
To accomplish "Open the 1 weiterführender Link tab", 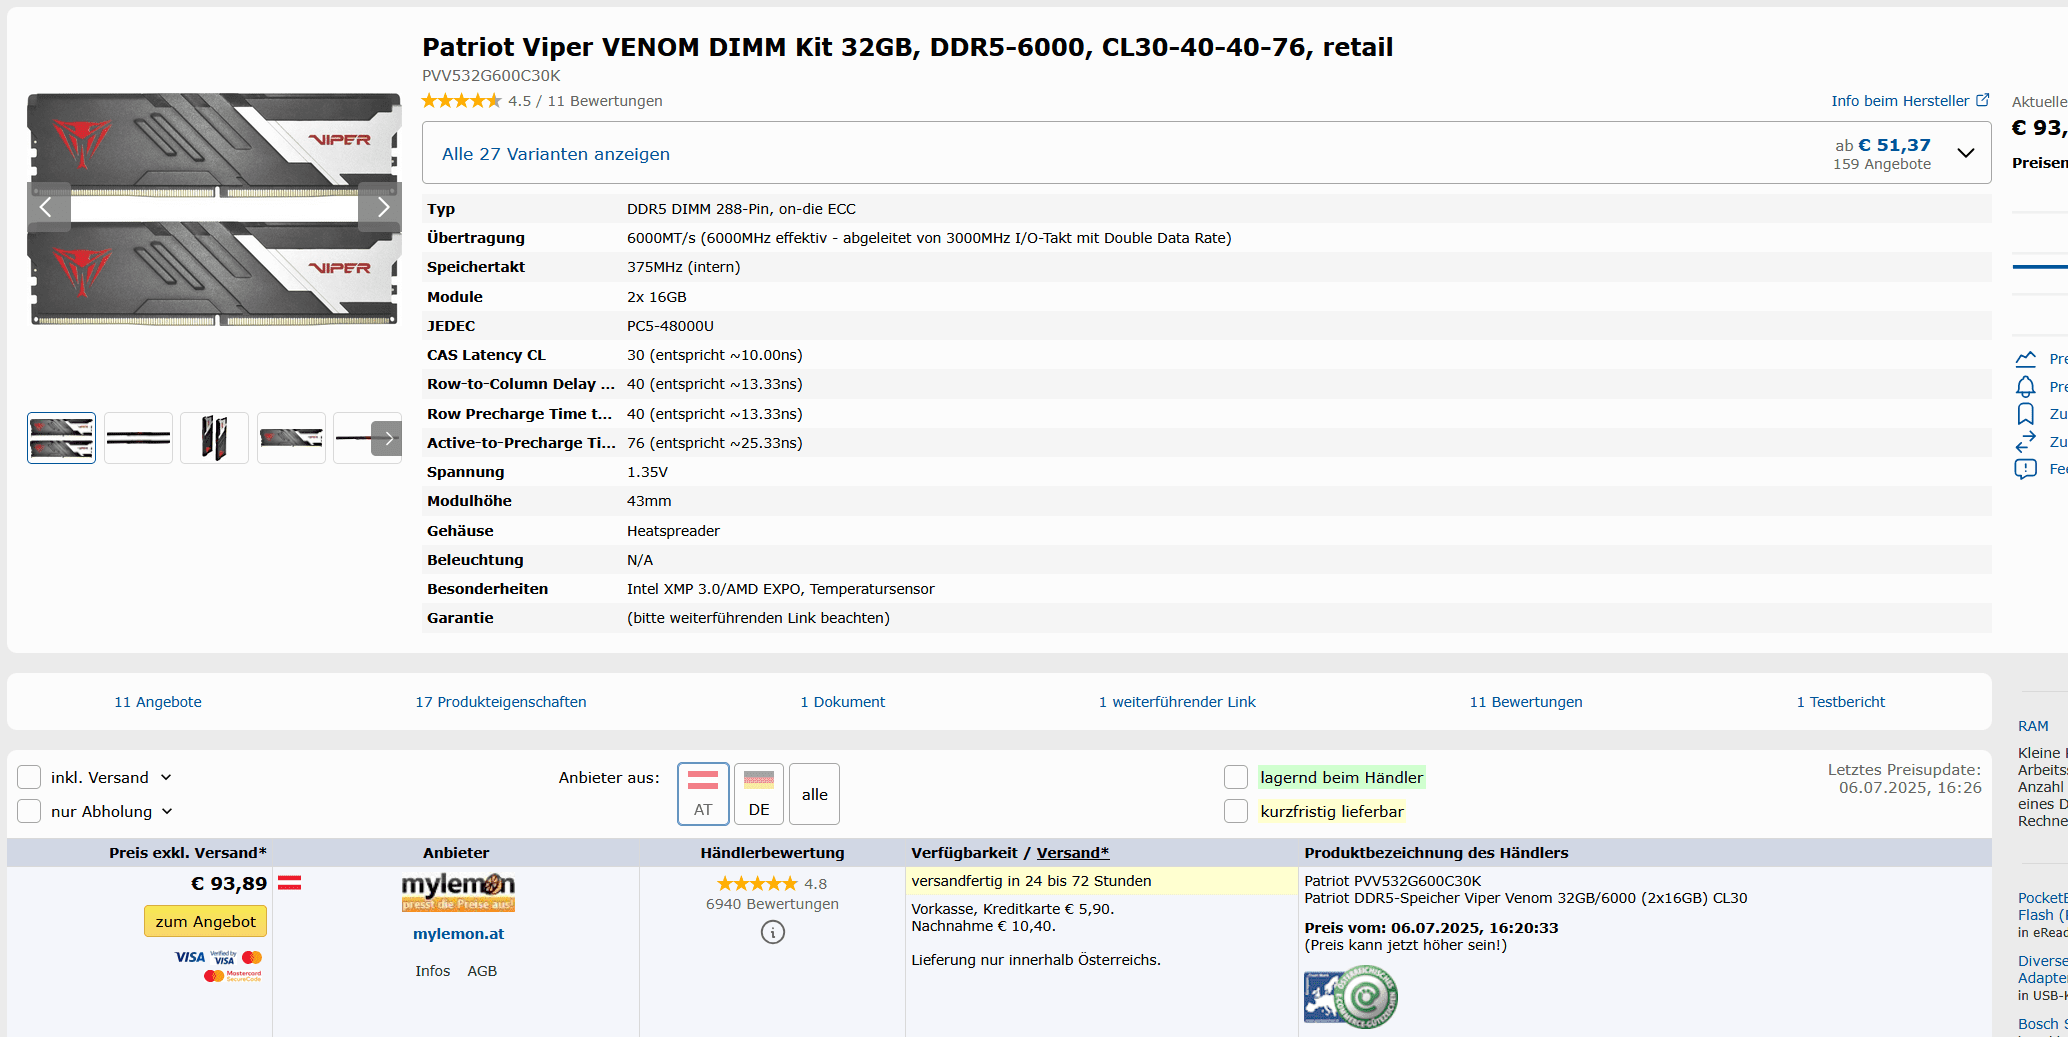I will [1177, 702].
